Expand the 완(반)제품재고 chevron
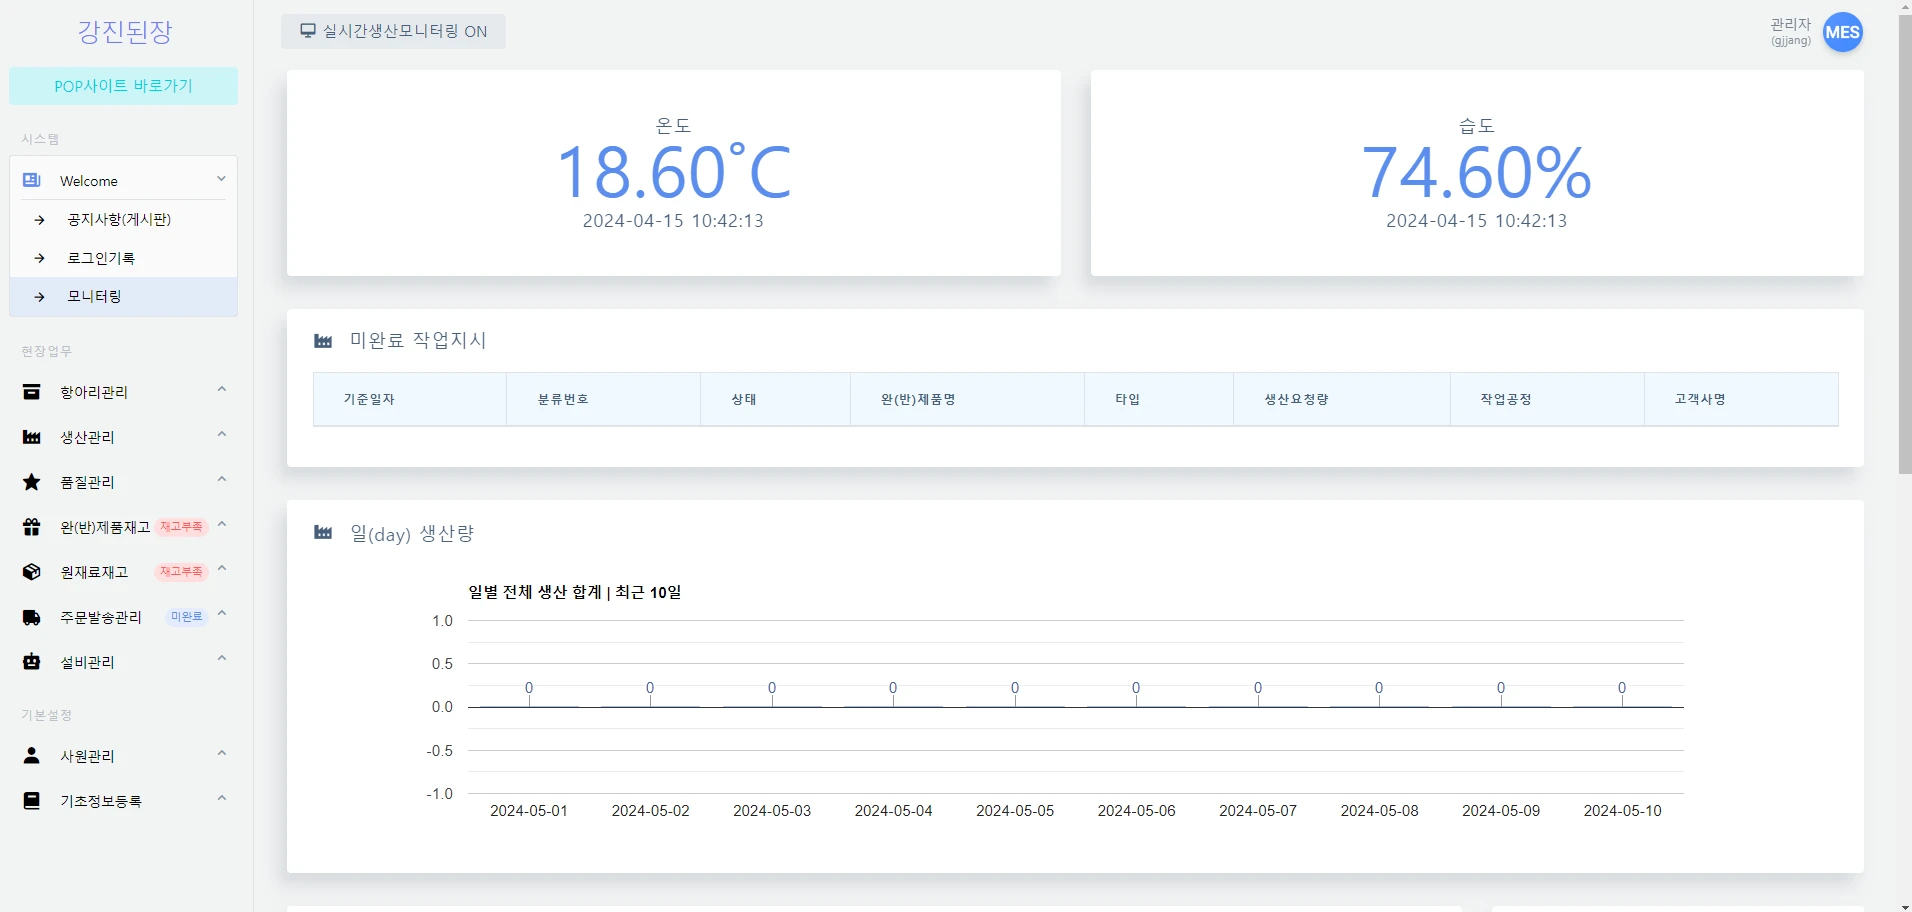 (222, 524)
